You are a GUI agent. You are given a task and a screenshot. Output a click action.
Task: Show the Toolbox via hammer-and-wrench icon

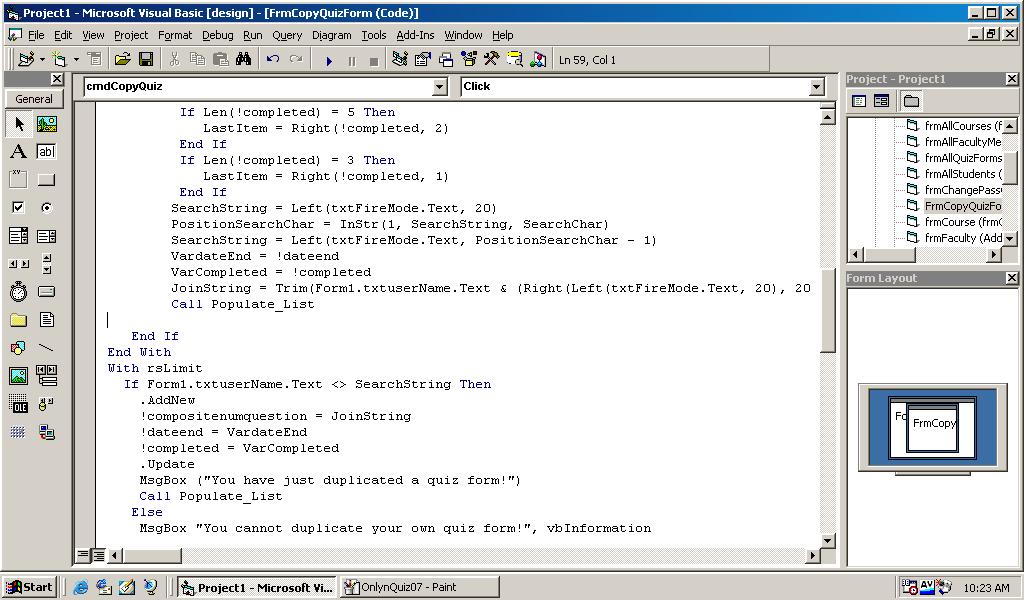(x=492, y=60)
